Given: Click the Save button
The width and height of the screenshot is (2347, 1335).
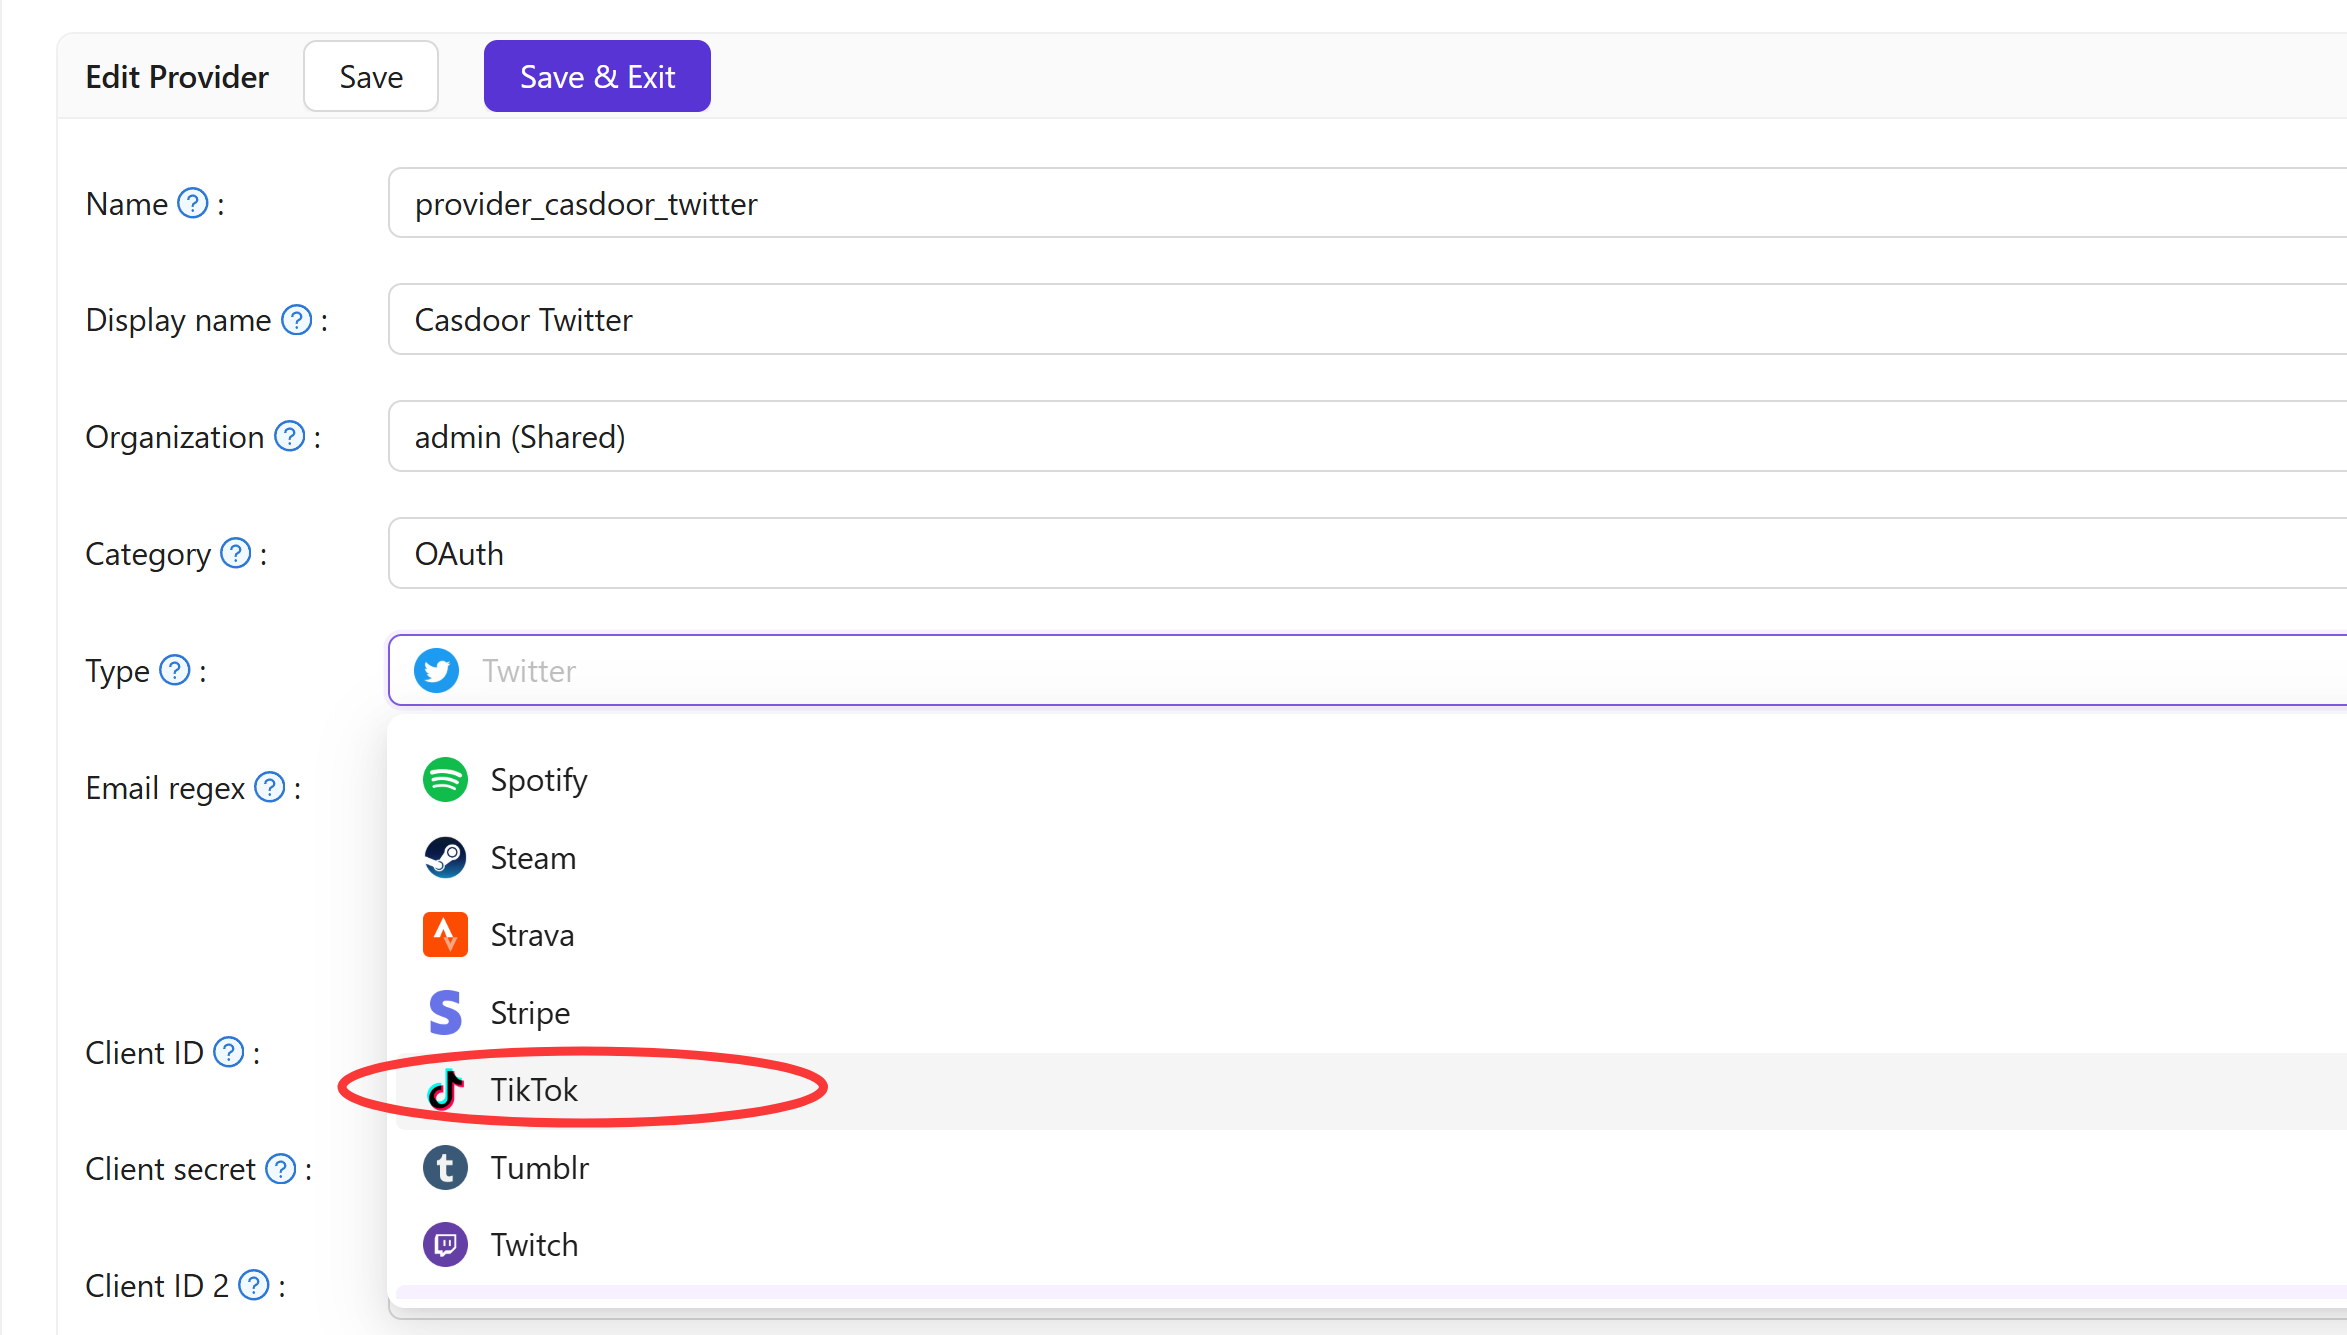Looking at the screenshot, I should 371,76.
